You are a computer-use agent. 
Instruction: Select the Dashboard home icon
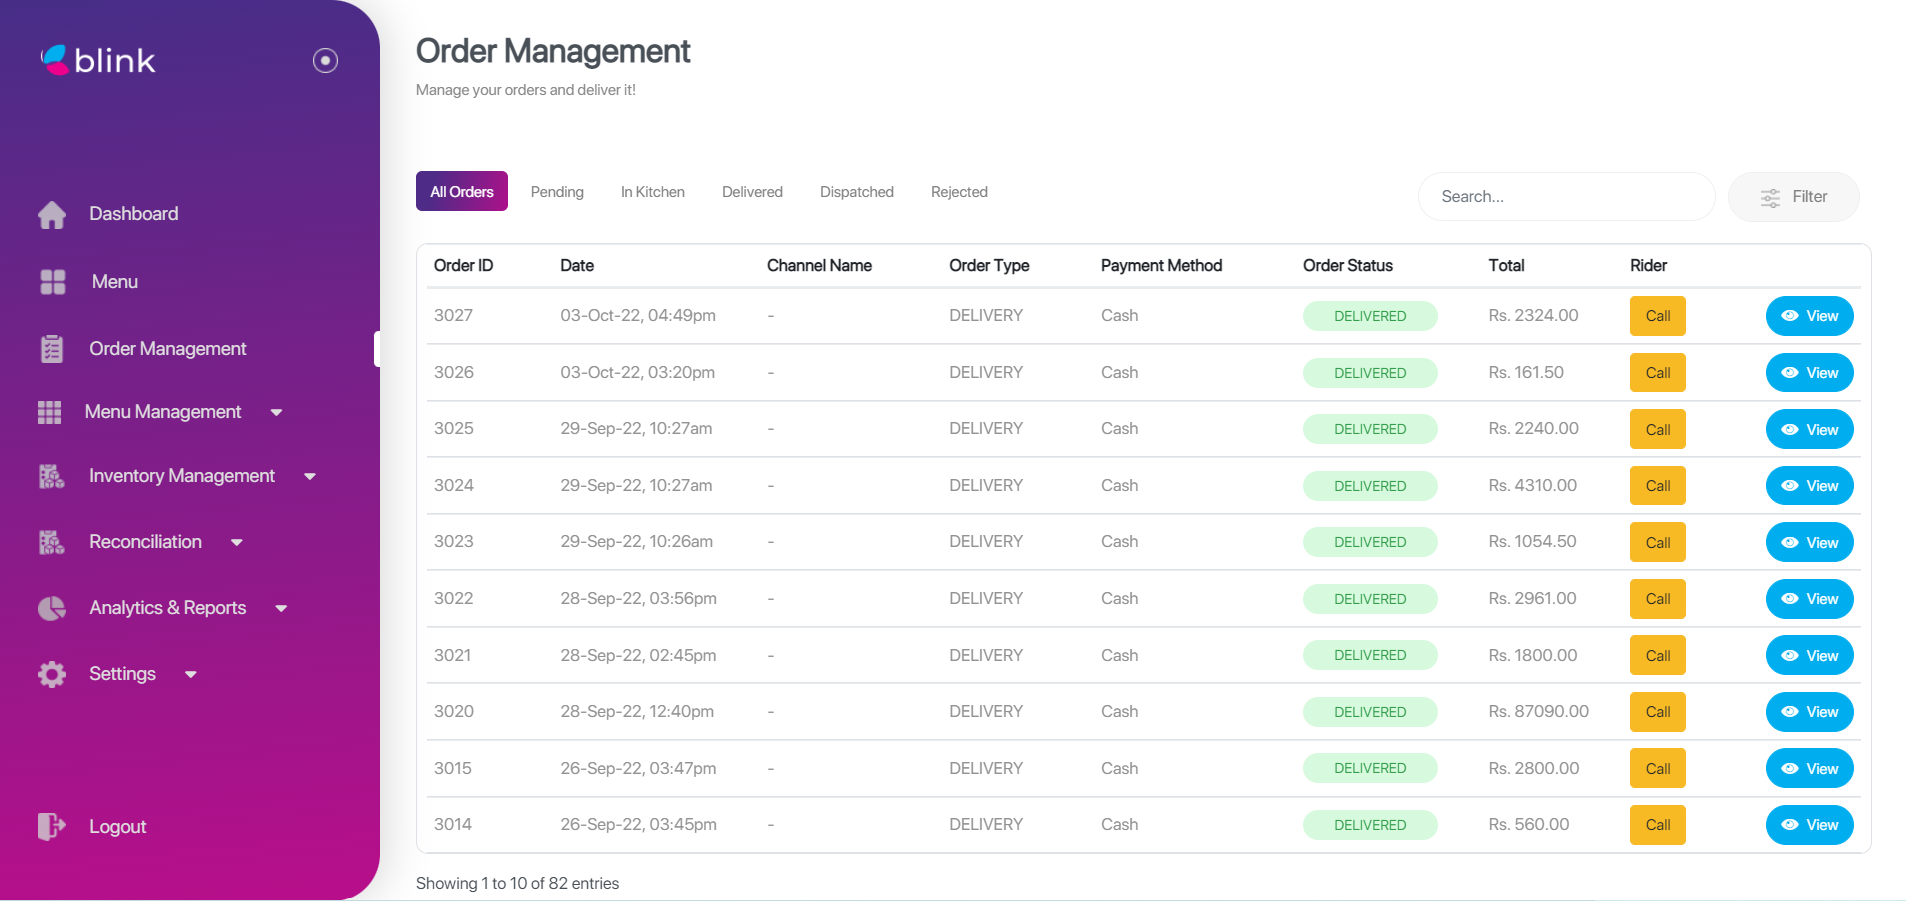coord(51,214)
